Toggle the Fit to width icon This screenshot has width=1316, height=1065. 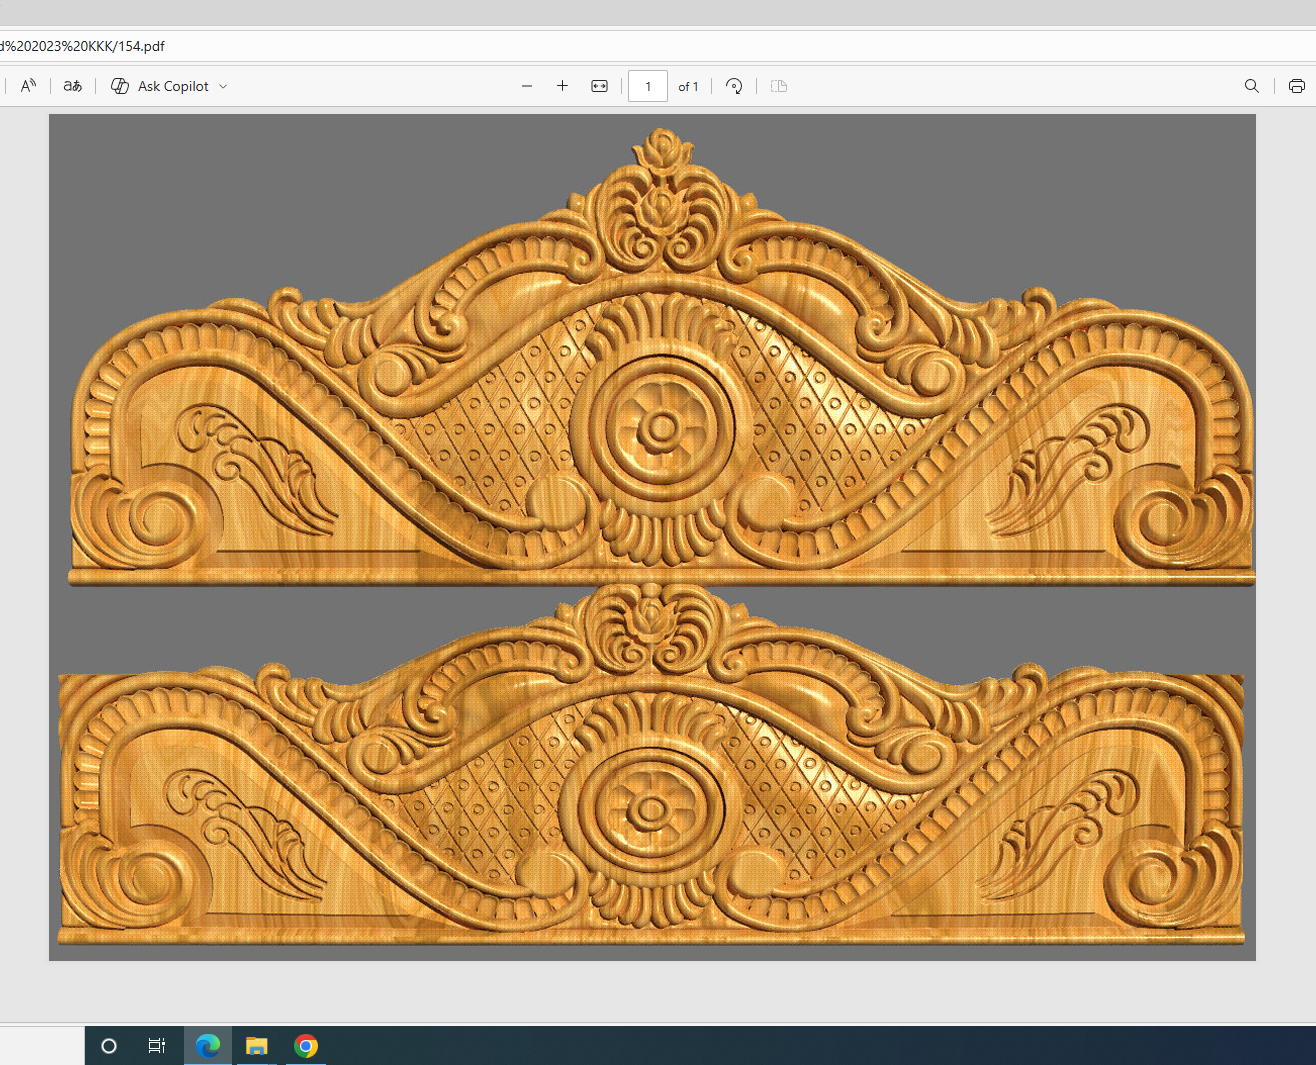tap(599, 86)
